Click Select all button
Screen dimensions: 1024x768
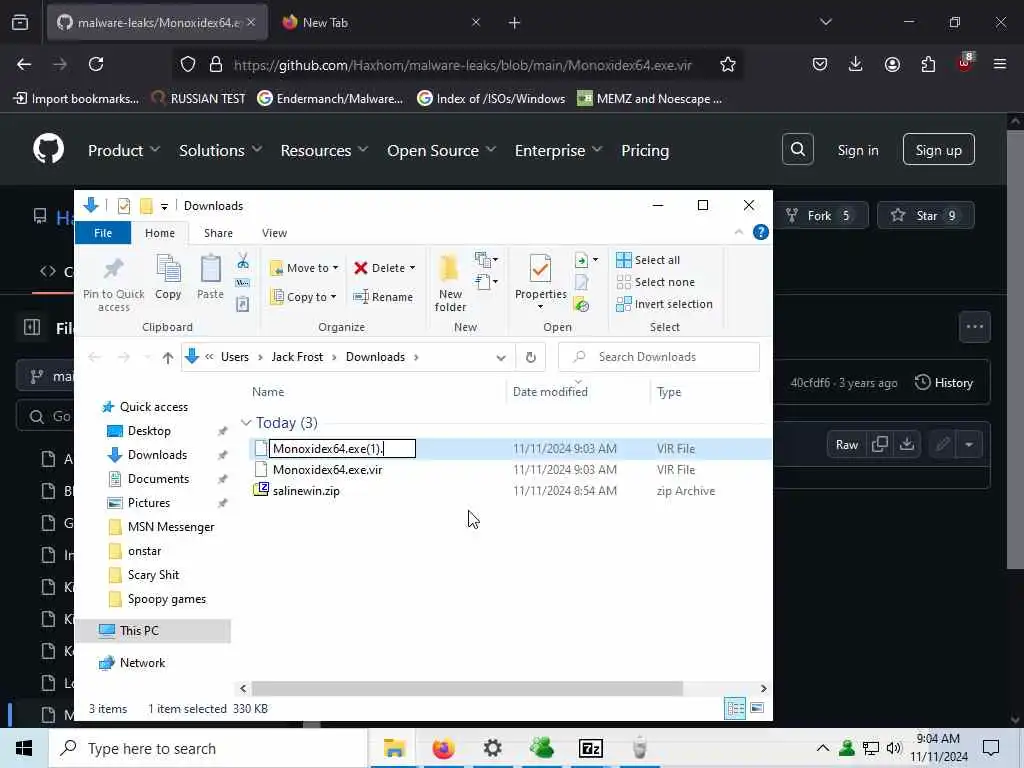point(648,260)
